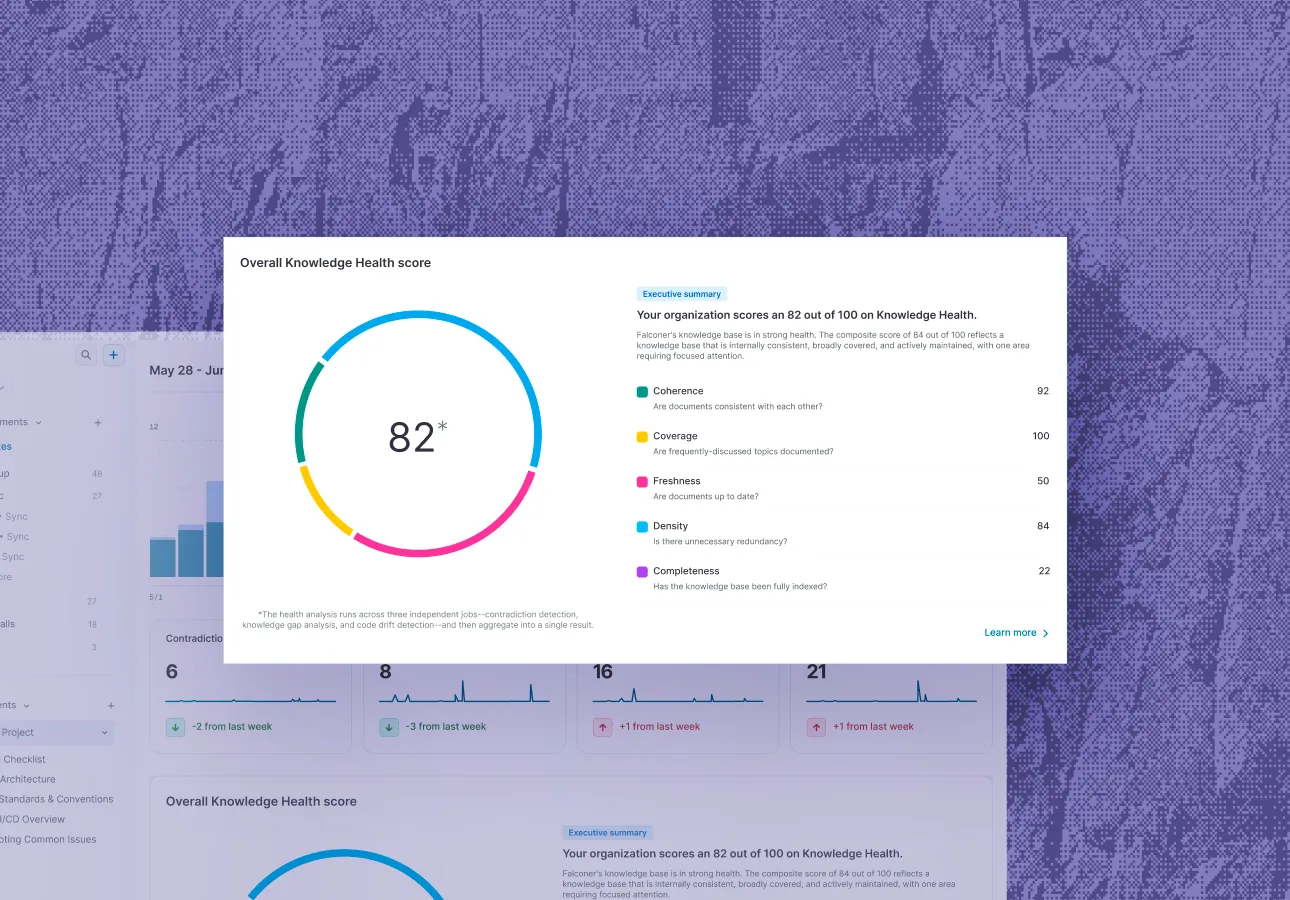Click the 'Freshness' metric label
The height and width of the screenshot is (900, 1290).
tap(677, 481)
